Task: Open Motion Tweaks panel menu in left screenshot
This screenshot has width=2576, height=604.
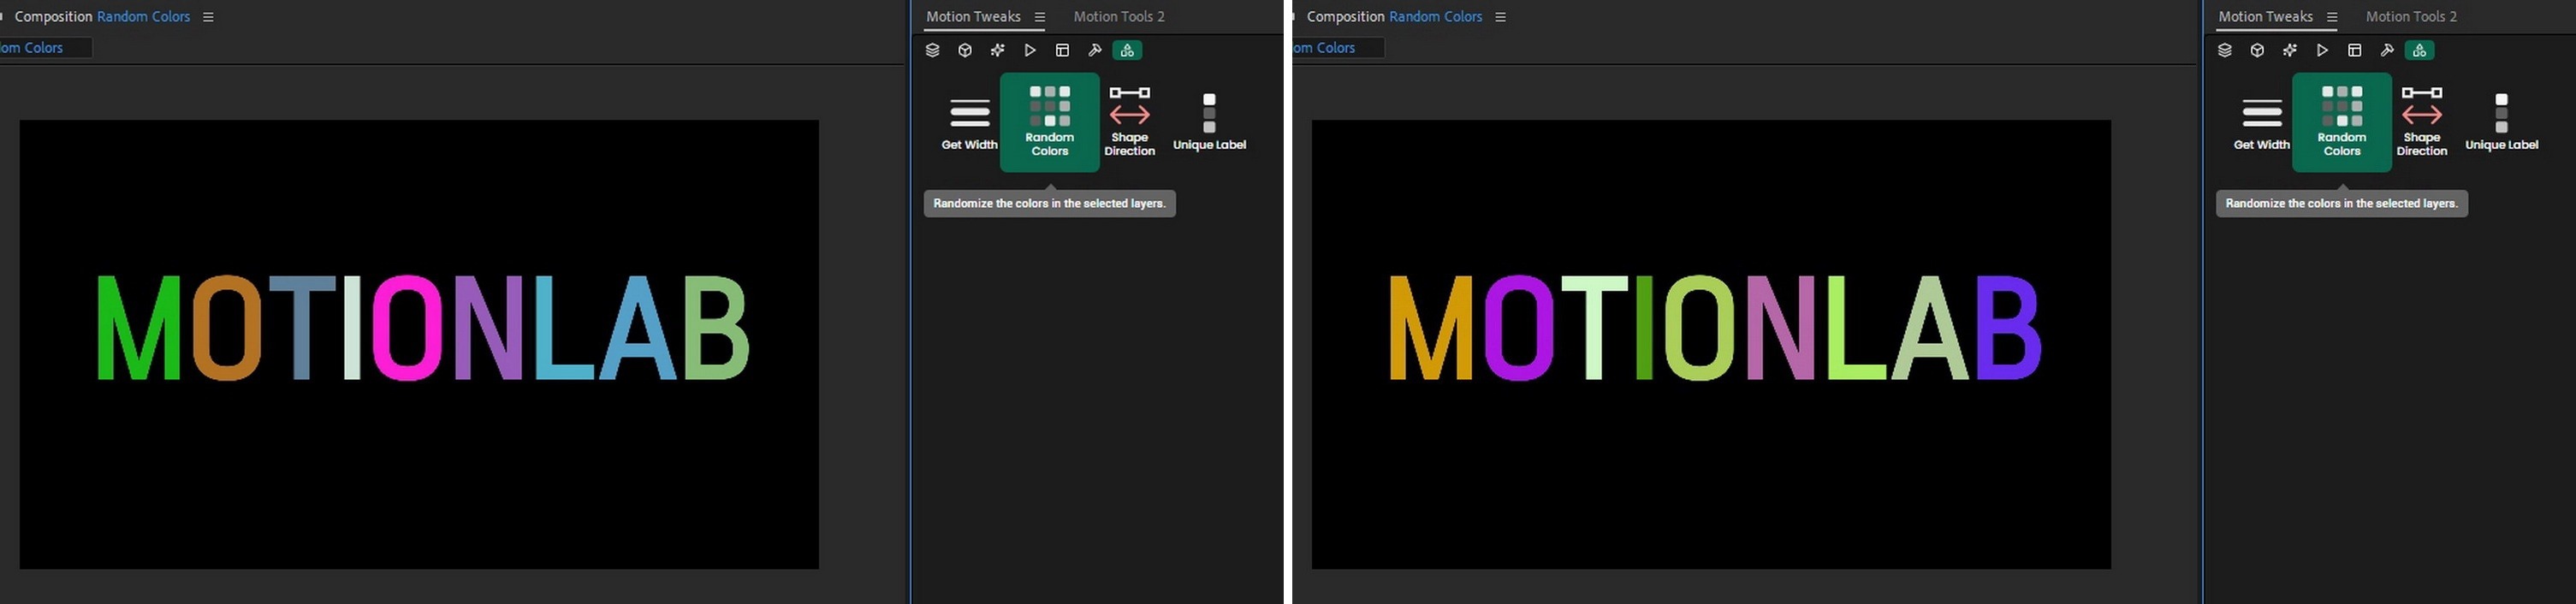Action: tap(1040, 17)
